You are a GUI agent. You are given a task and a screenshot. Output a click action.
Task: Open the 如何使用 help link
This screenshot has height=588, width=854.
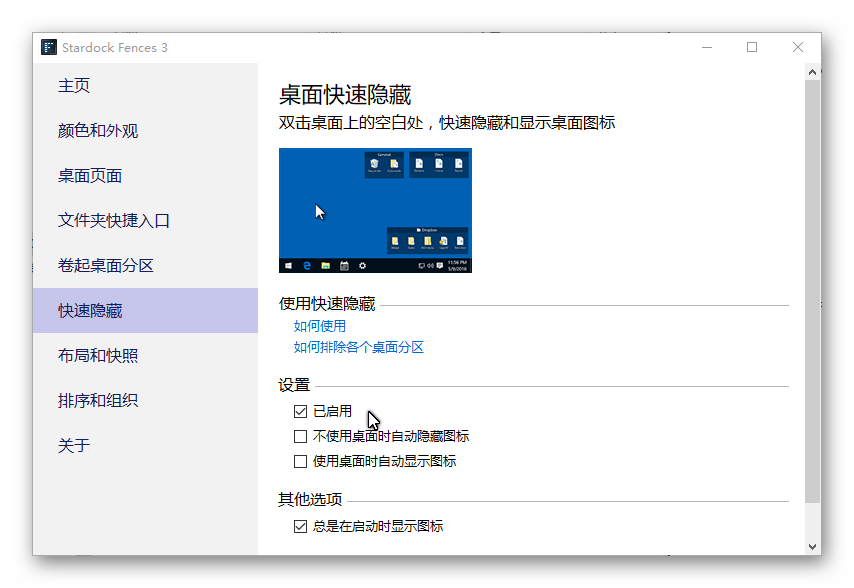point(320,326)
